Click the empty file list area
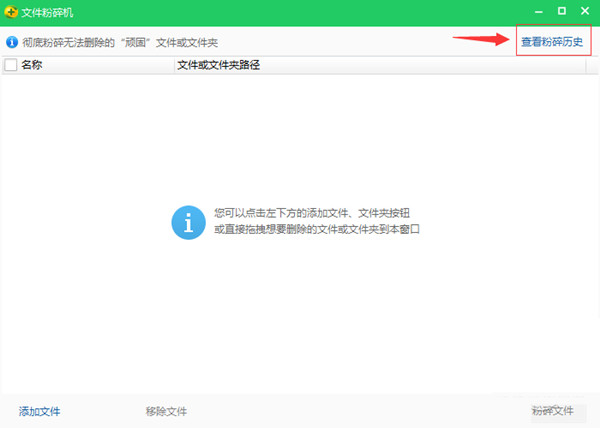This screenshot has width=600, height=428. pos(300,320)
